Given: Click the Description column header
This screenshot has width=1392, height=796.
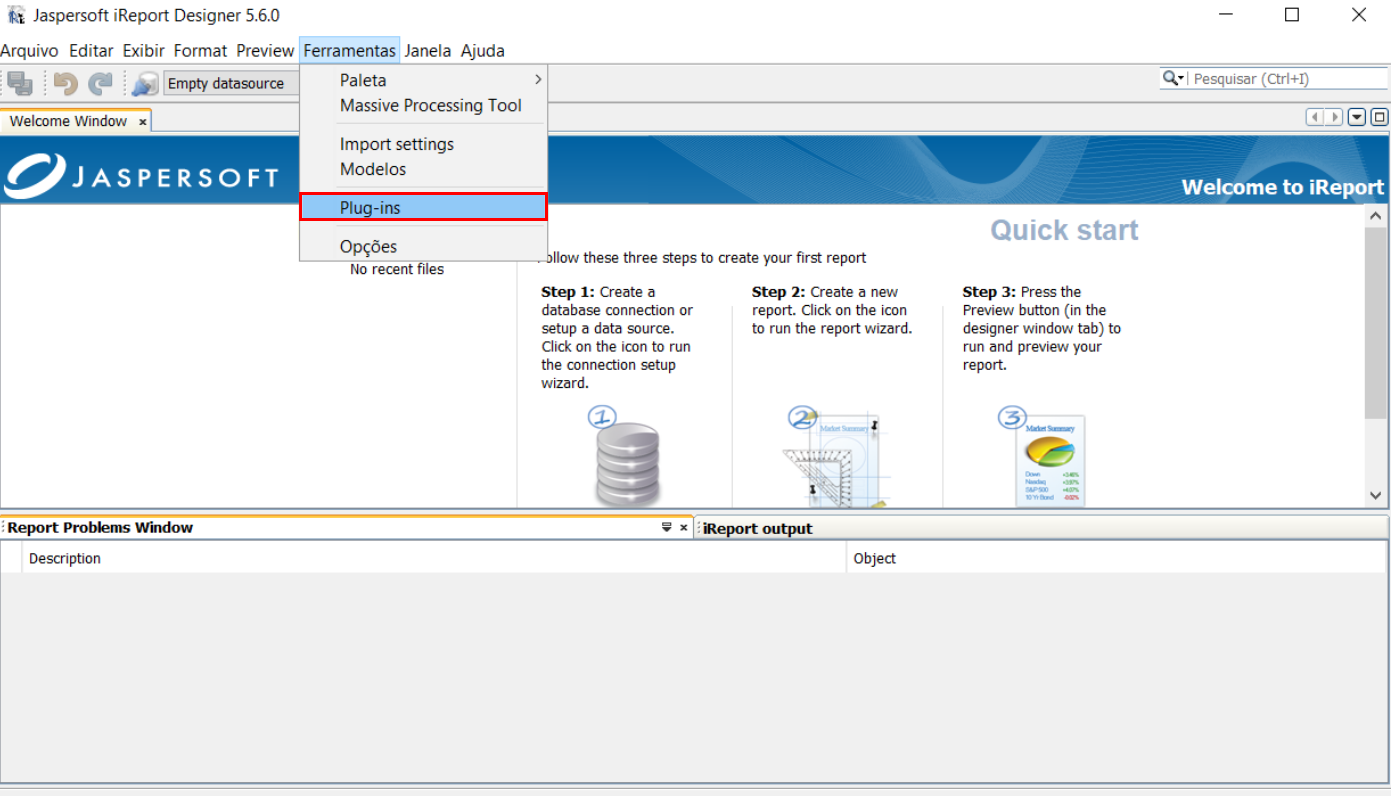Looking at the screenshot, I should 434,558.
